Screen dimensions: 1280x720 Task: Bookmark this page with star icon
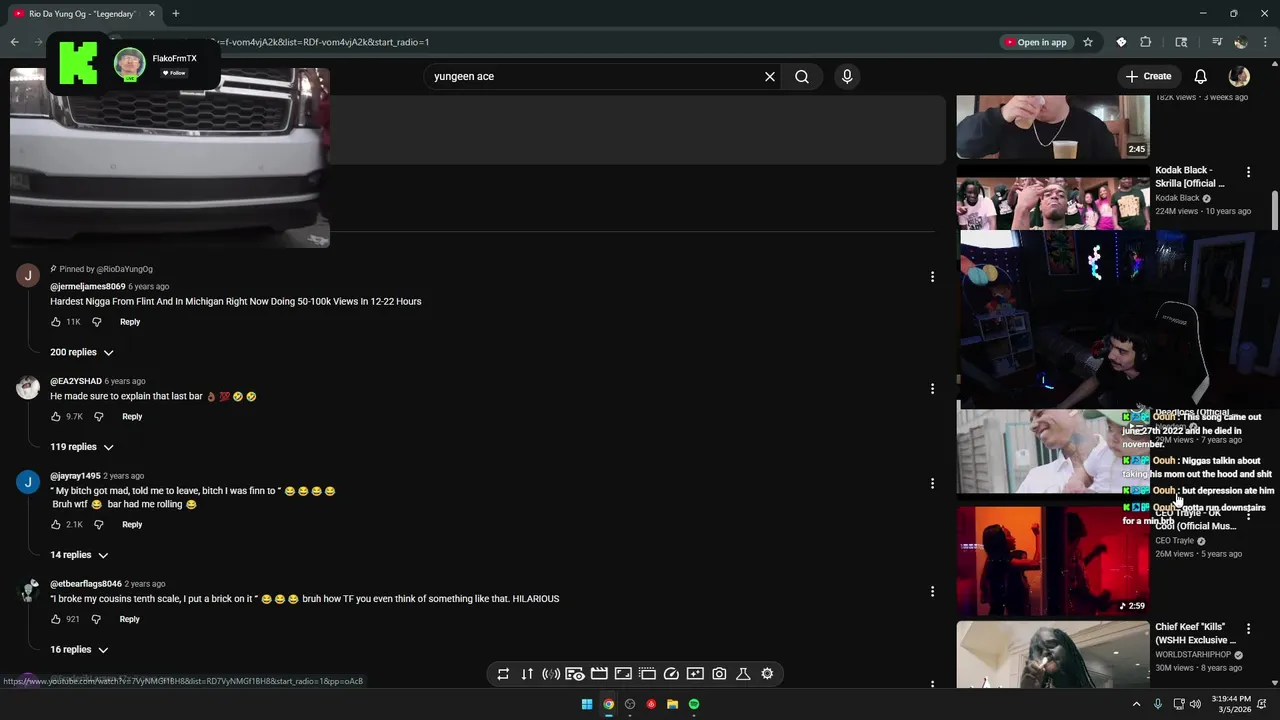[1088, 42]
